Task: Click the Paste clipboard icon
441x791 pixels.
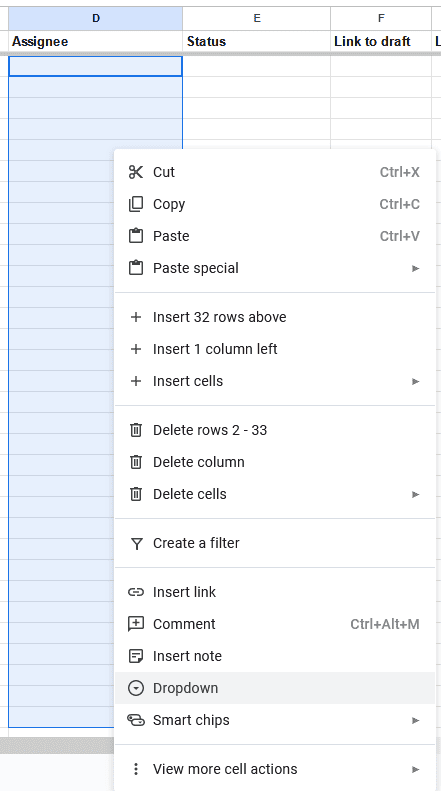Action: [x=136, y=236]
